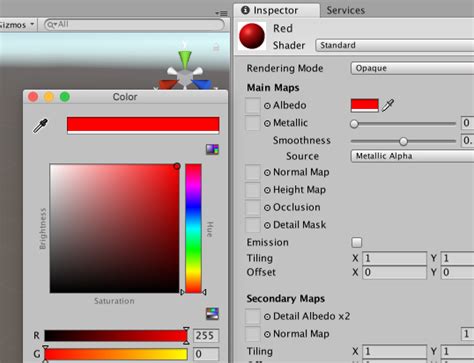
Task: Click the Albedo texture slot
Action: 252,106
